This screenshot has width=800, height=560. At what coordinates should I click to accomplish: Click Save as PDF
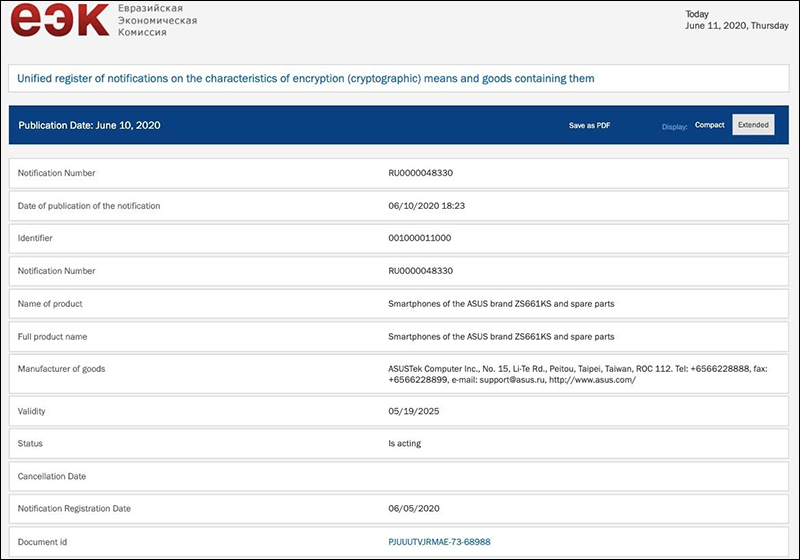[x=589, y=125]
